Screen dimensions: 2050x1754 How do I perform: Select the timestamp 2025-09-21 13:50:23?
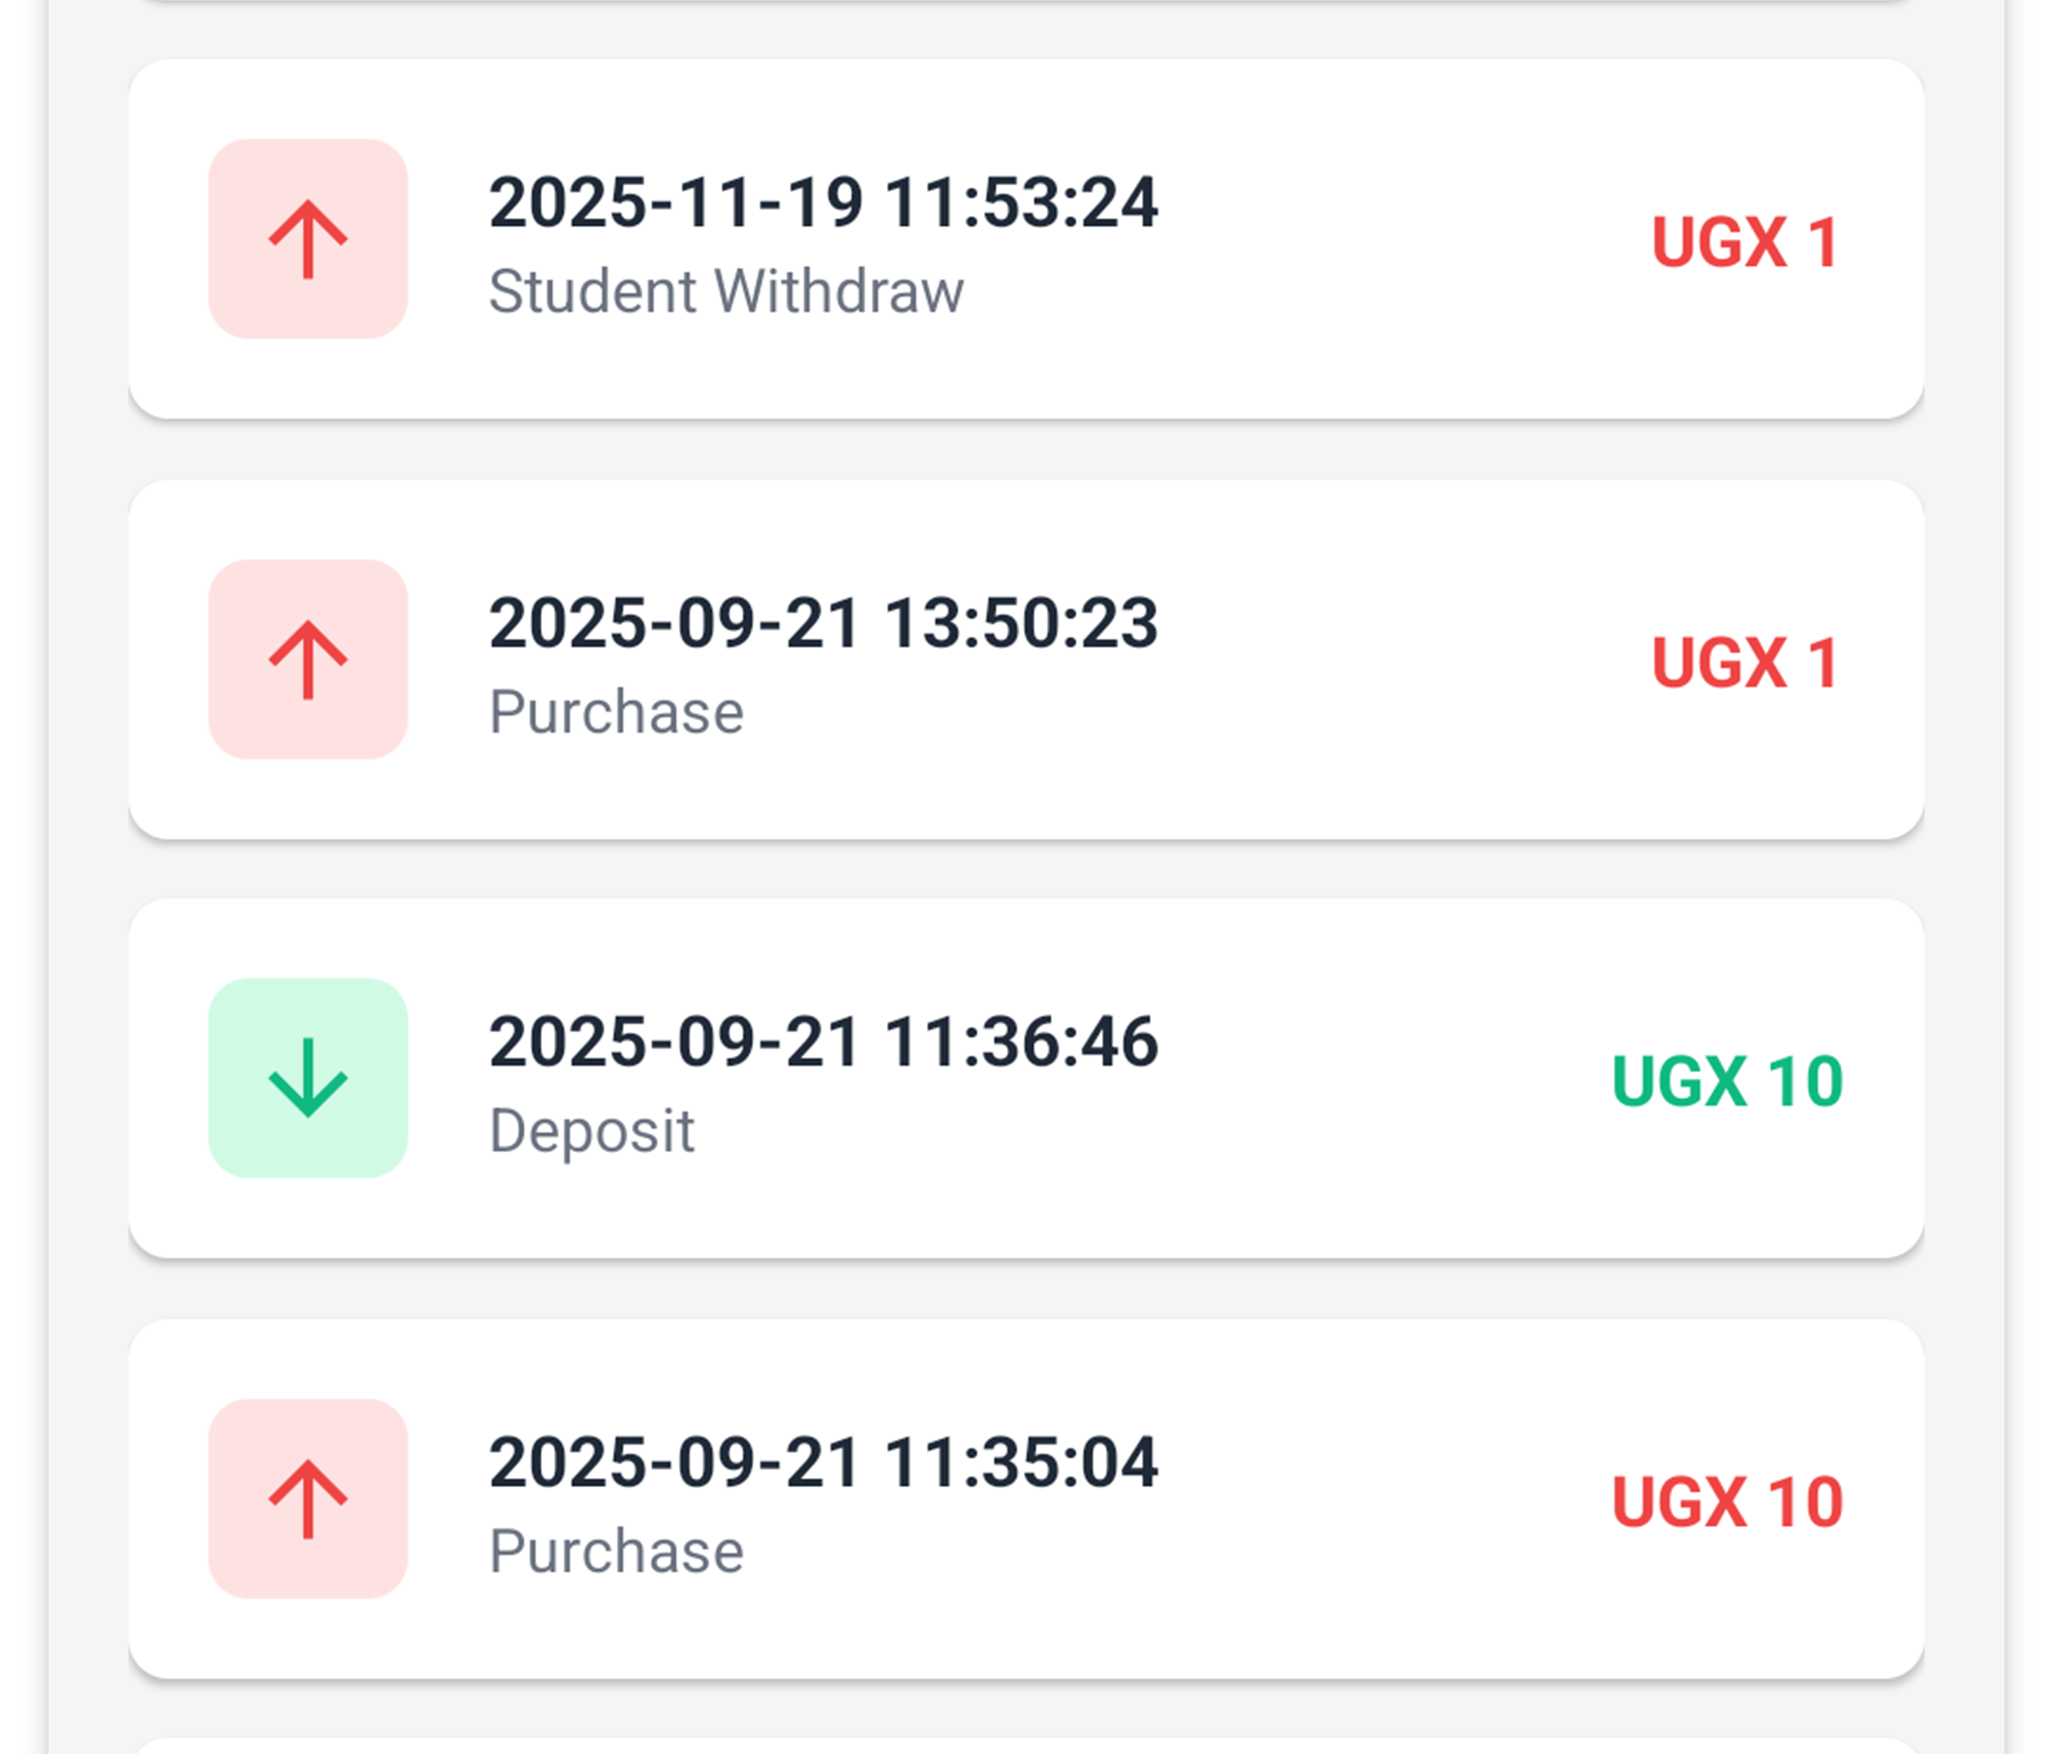point(823,623)
